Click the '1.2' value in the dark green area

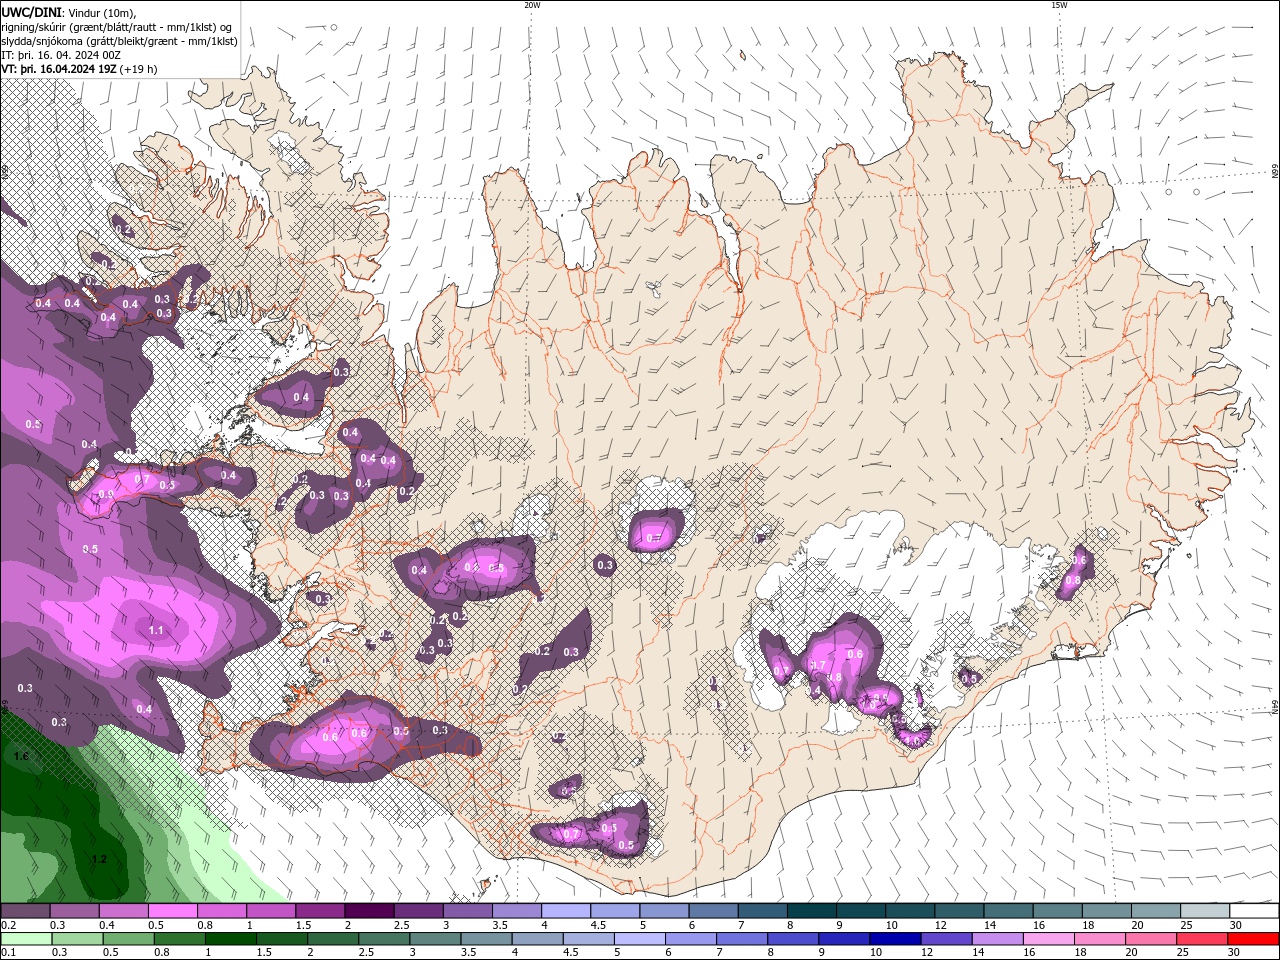[x=99, y=860]
